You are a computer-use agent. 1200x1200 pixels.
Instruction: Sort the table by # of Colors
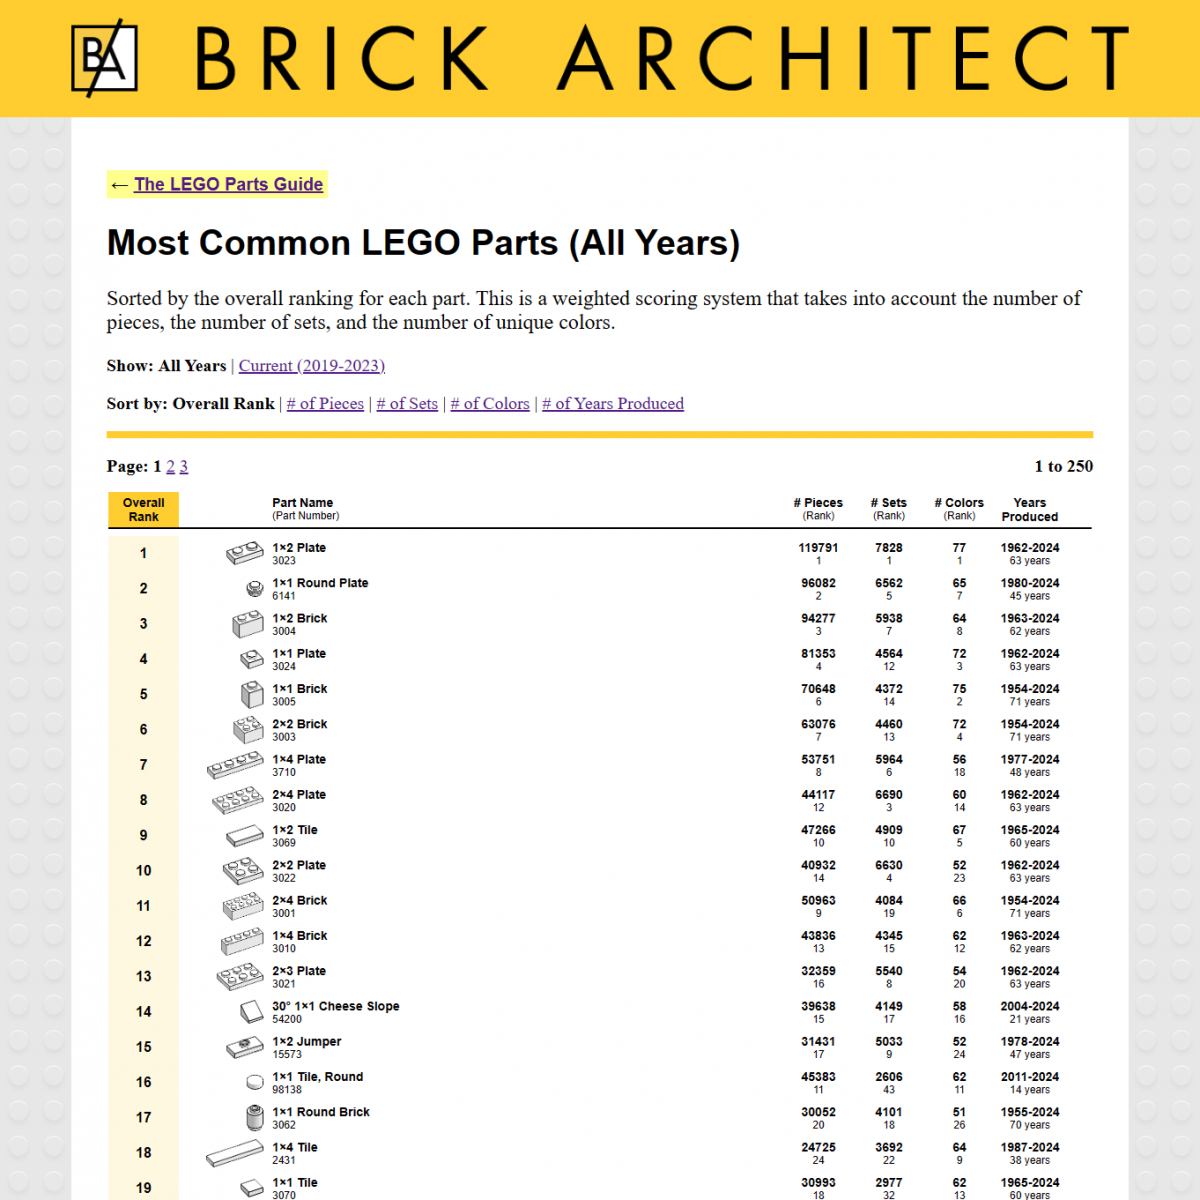tap(490, 403)
